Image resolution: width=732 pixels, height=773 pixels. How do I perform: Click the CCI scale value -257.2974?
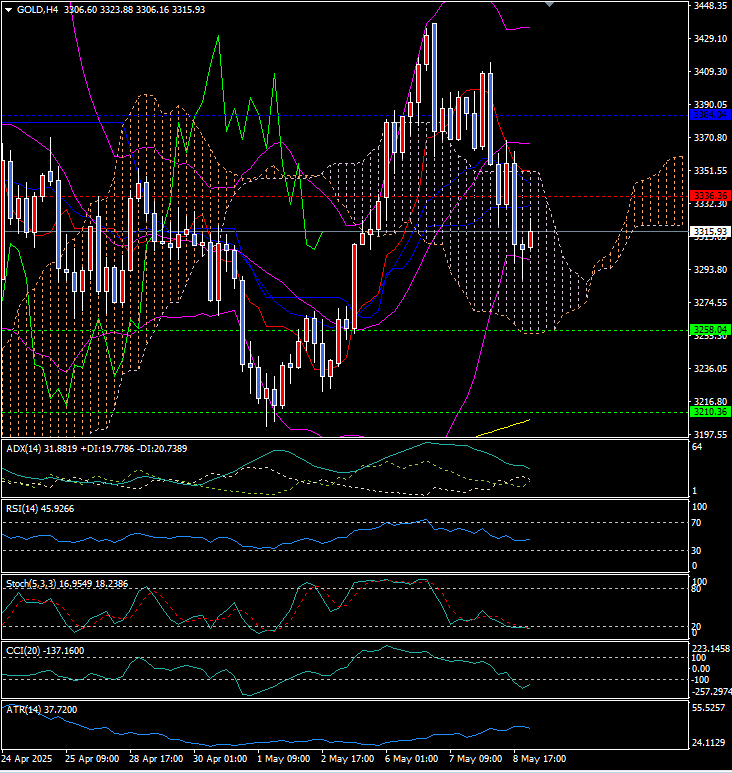(x=711, y=692)
